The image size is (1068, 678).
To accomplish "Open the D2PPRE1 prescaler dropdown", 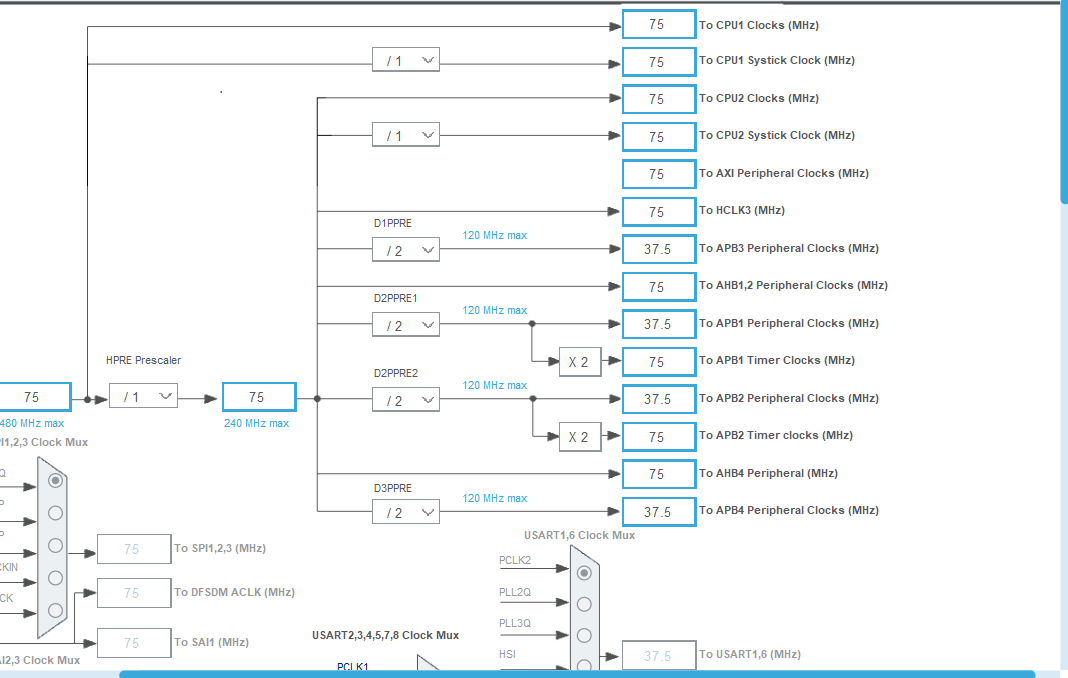I will tap(406, 324).
